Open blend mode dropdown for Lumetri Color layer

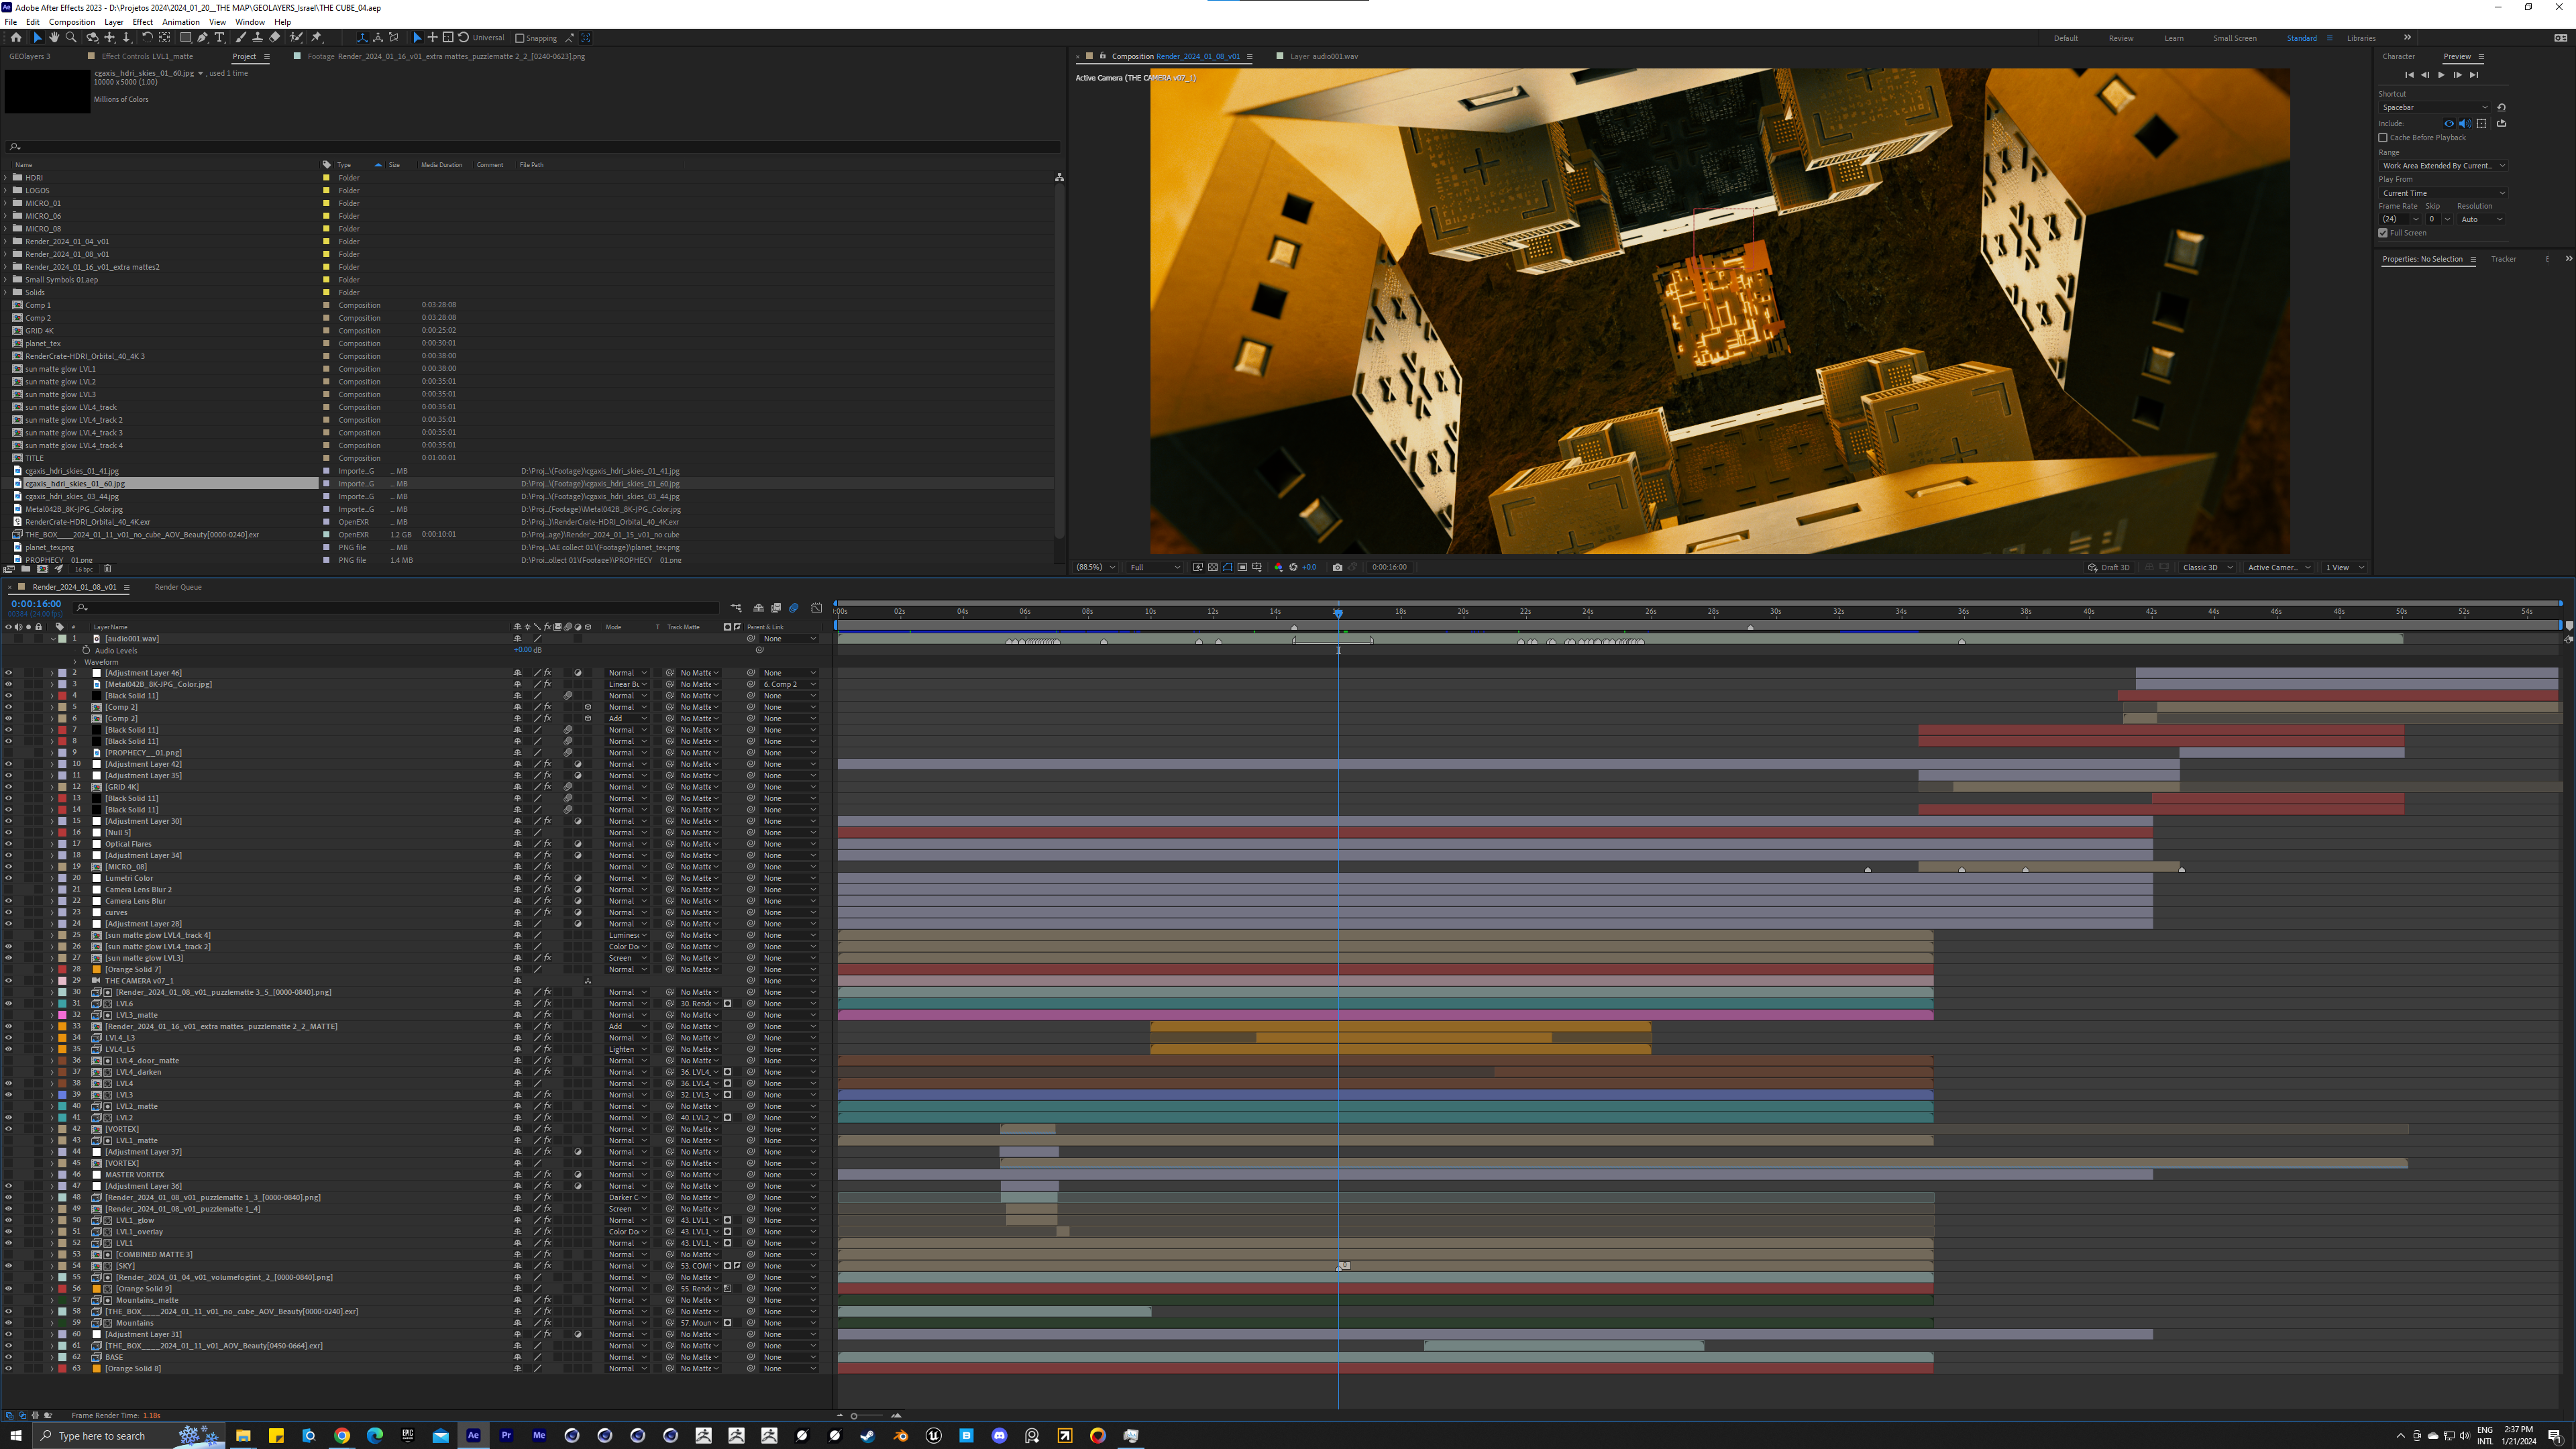(x=627, y=878)
